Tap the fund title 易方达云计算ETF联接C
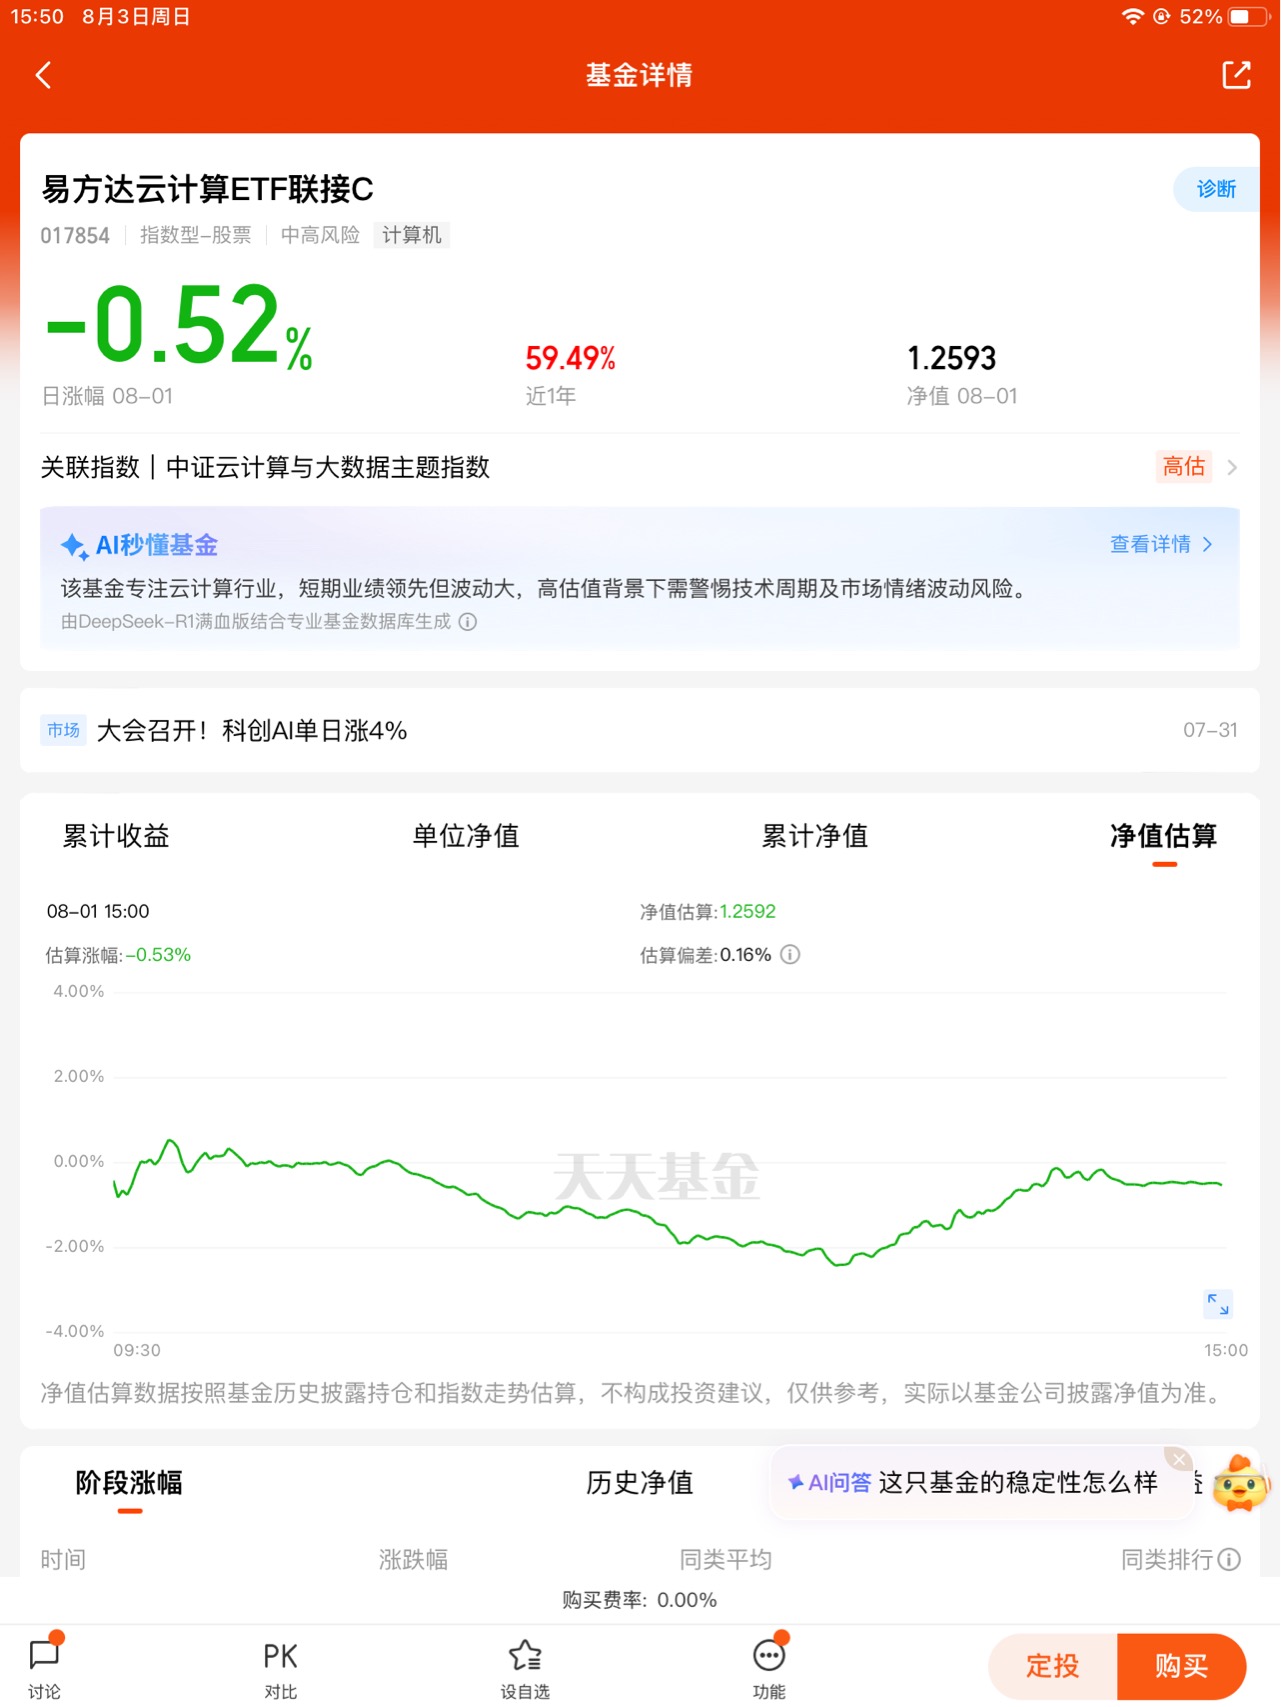 207,189
